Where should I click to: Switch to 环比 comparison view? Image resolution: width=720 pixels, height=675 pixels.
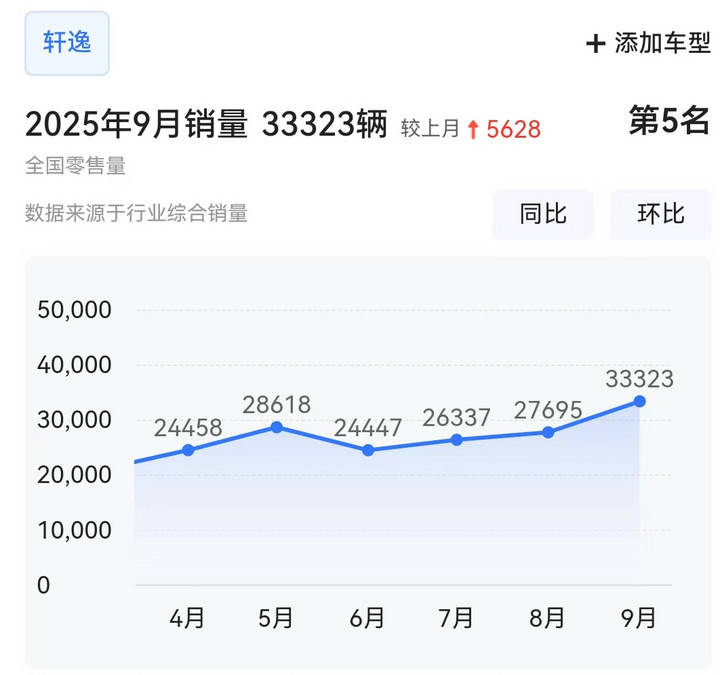661,214
